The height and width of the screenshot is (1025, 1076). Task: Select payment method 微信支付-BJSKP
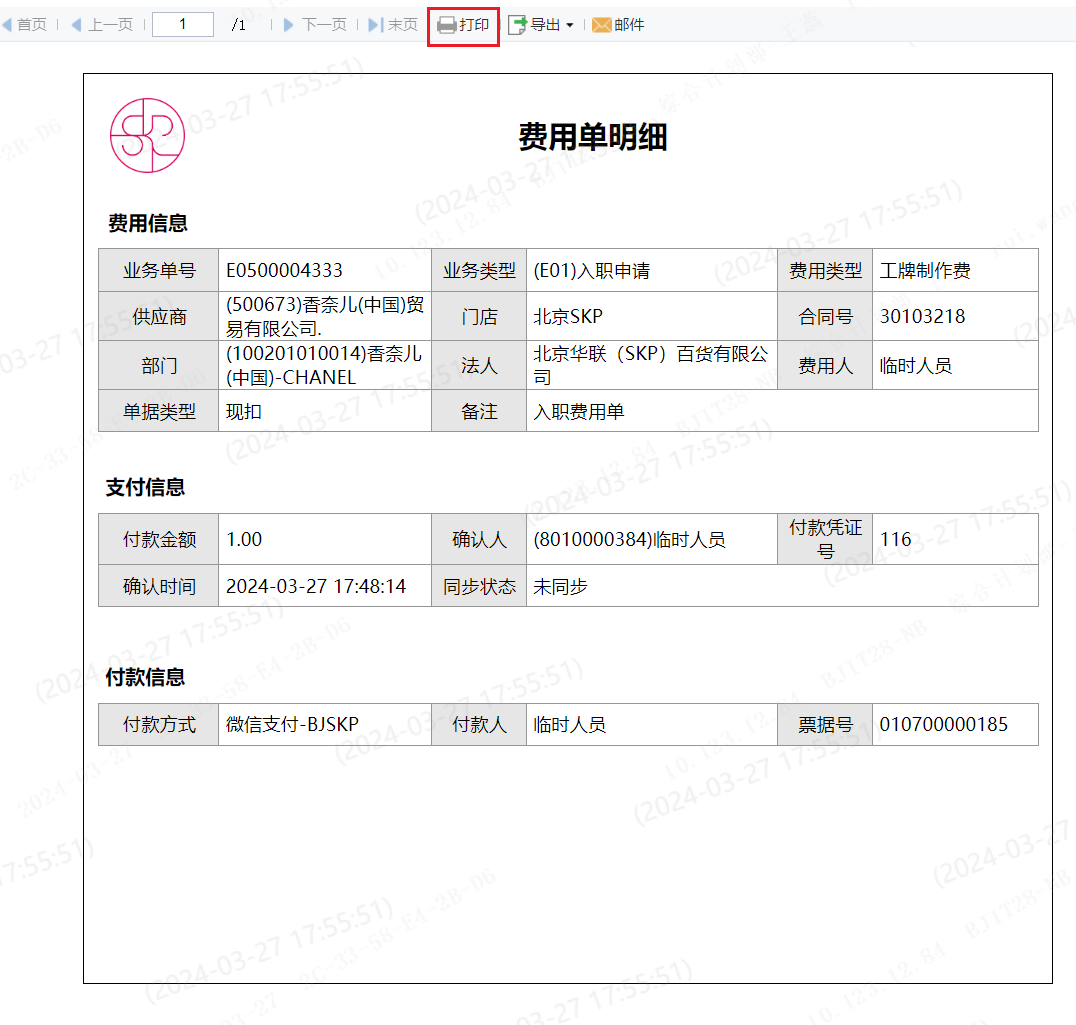pos(292,724)
